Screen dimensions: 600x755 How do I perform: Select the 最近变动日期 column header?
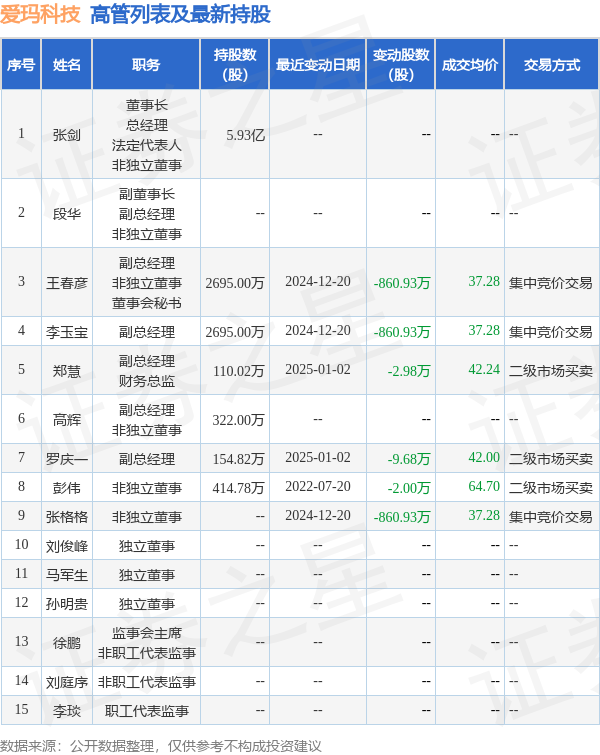click(x=318, y=65)
